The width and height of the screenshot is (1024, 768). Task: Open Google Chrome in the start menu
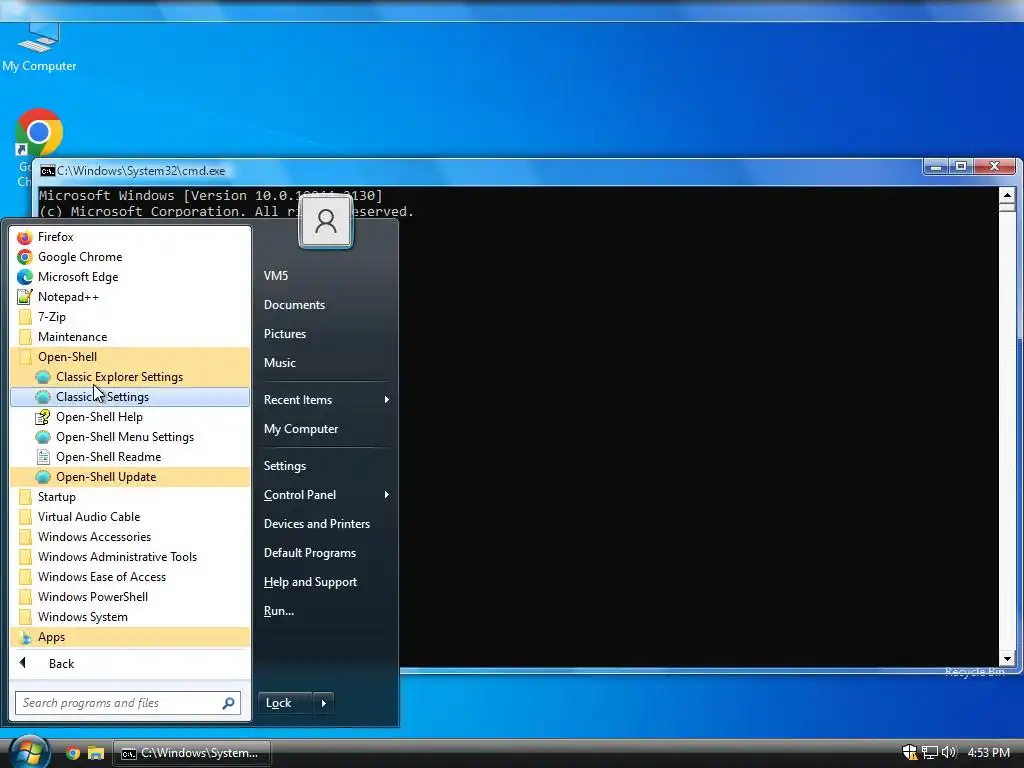pos(130,257)
